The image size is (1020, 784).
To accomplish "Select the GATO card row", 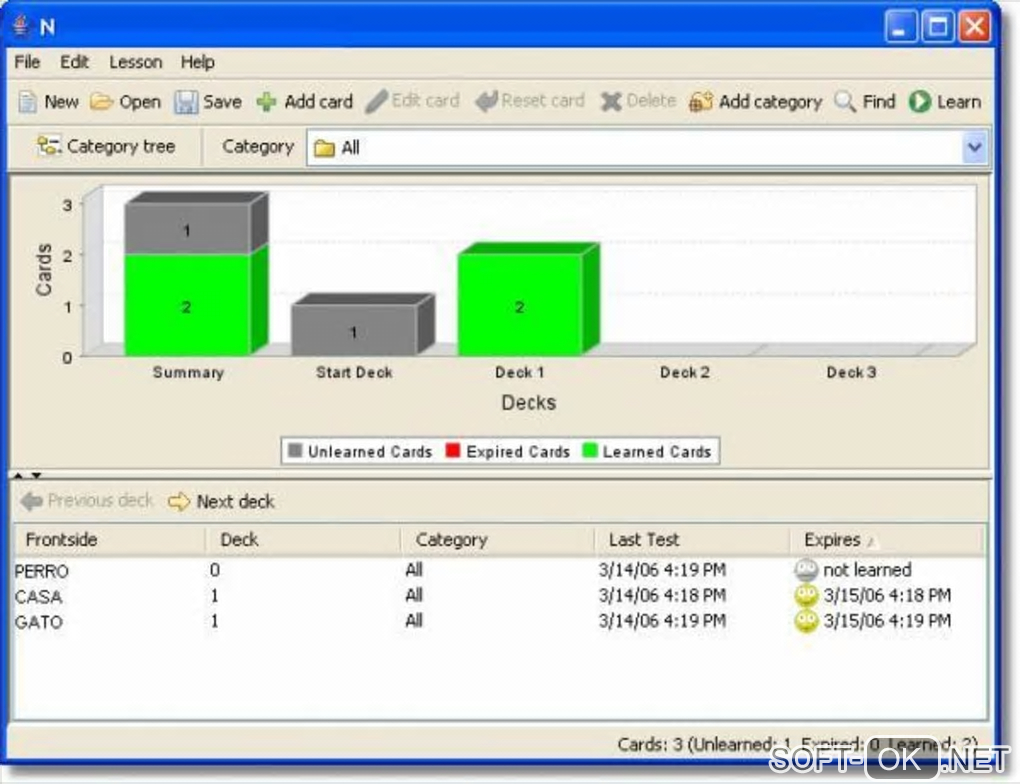I will (499, 621).
